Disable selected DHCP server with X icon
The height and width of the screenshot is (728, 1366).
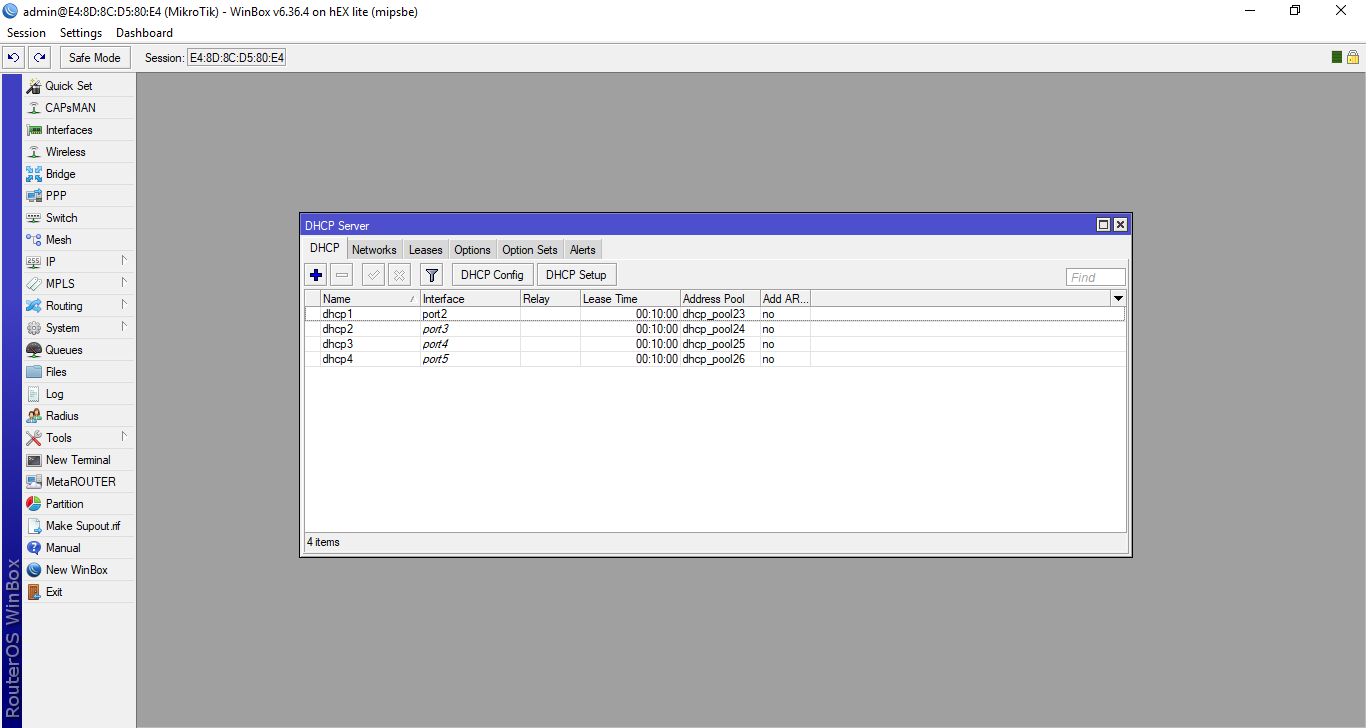pyautogui.click(x=399, y=275)
